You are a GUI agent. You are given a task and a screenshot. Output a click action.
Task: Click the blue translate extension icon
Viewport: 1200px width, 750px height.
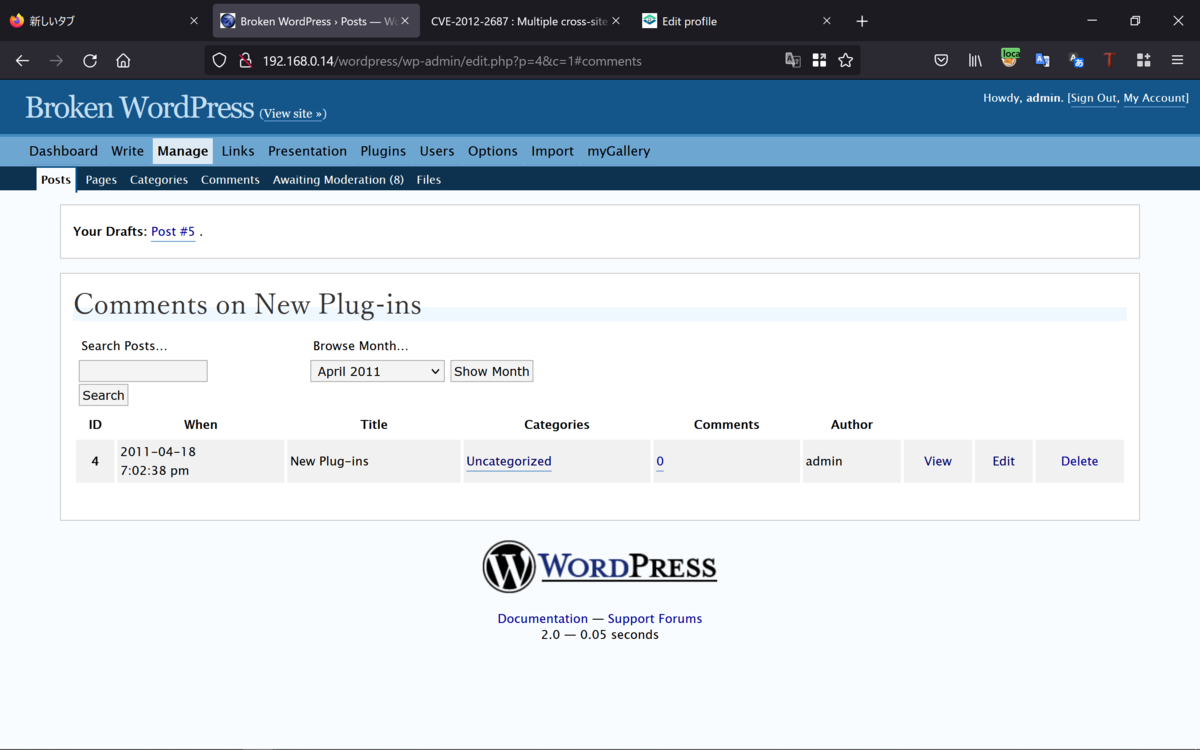[1043, 61]
